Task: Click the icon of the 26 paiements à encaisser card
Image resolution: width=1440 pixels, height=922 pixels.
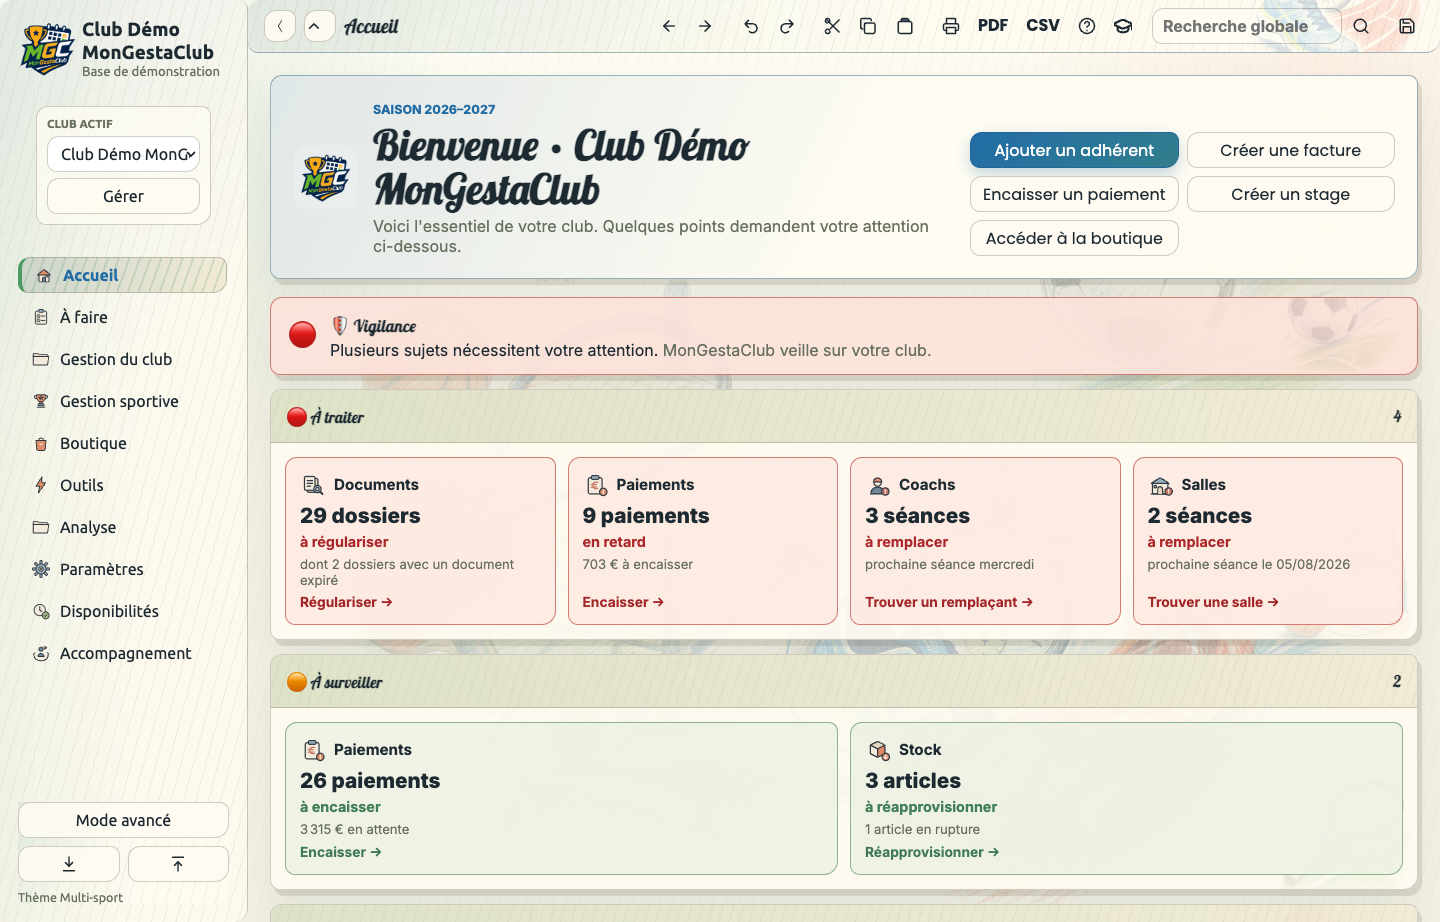Action: [x=313, y=750]
